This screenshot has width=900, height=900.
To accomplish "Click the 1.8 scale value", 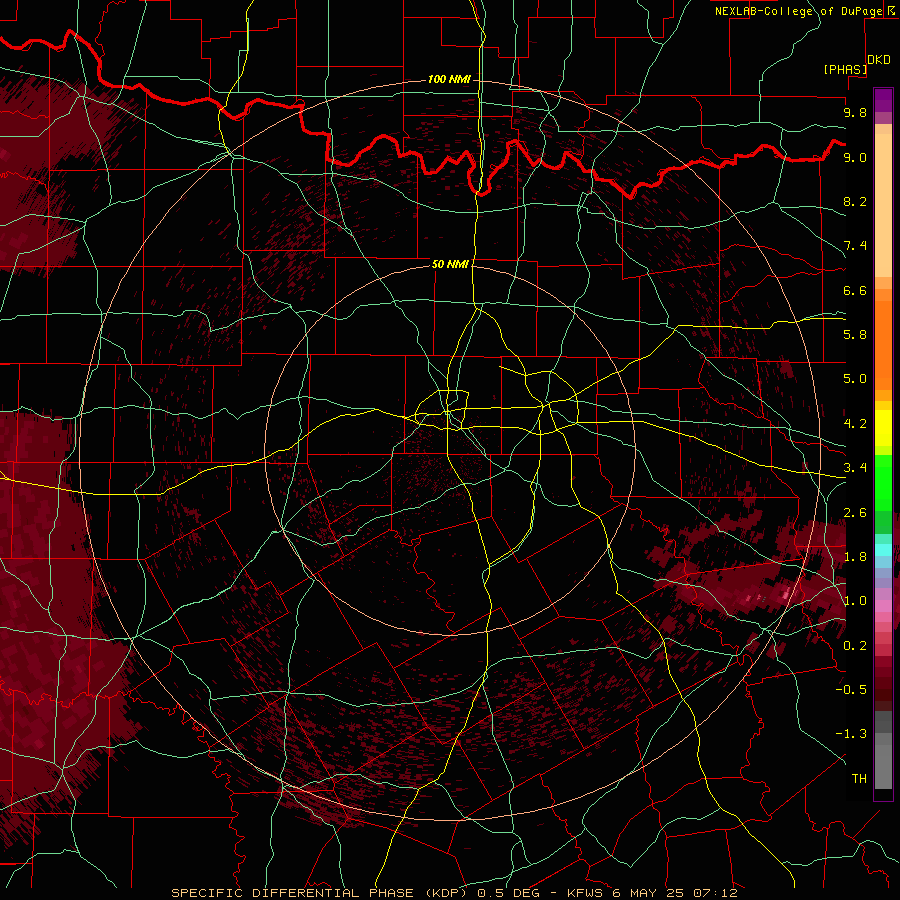I will tap(855, 557).
